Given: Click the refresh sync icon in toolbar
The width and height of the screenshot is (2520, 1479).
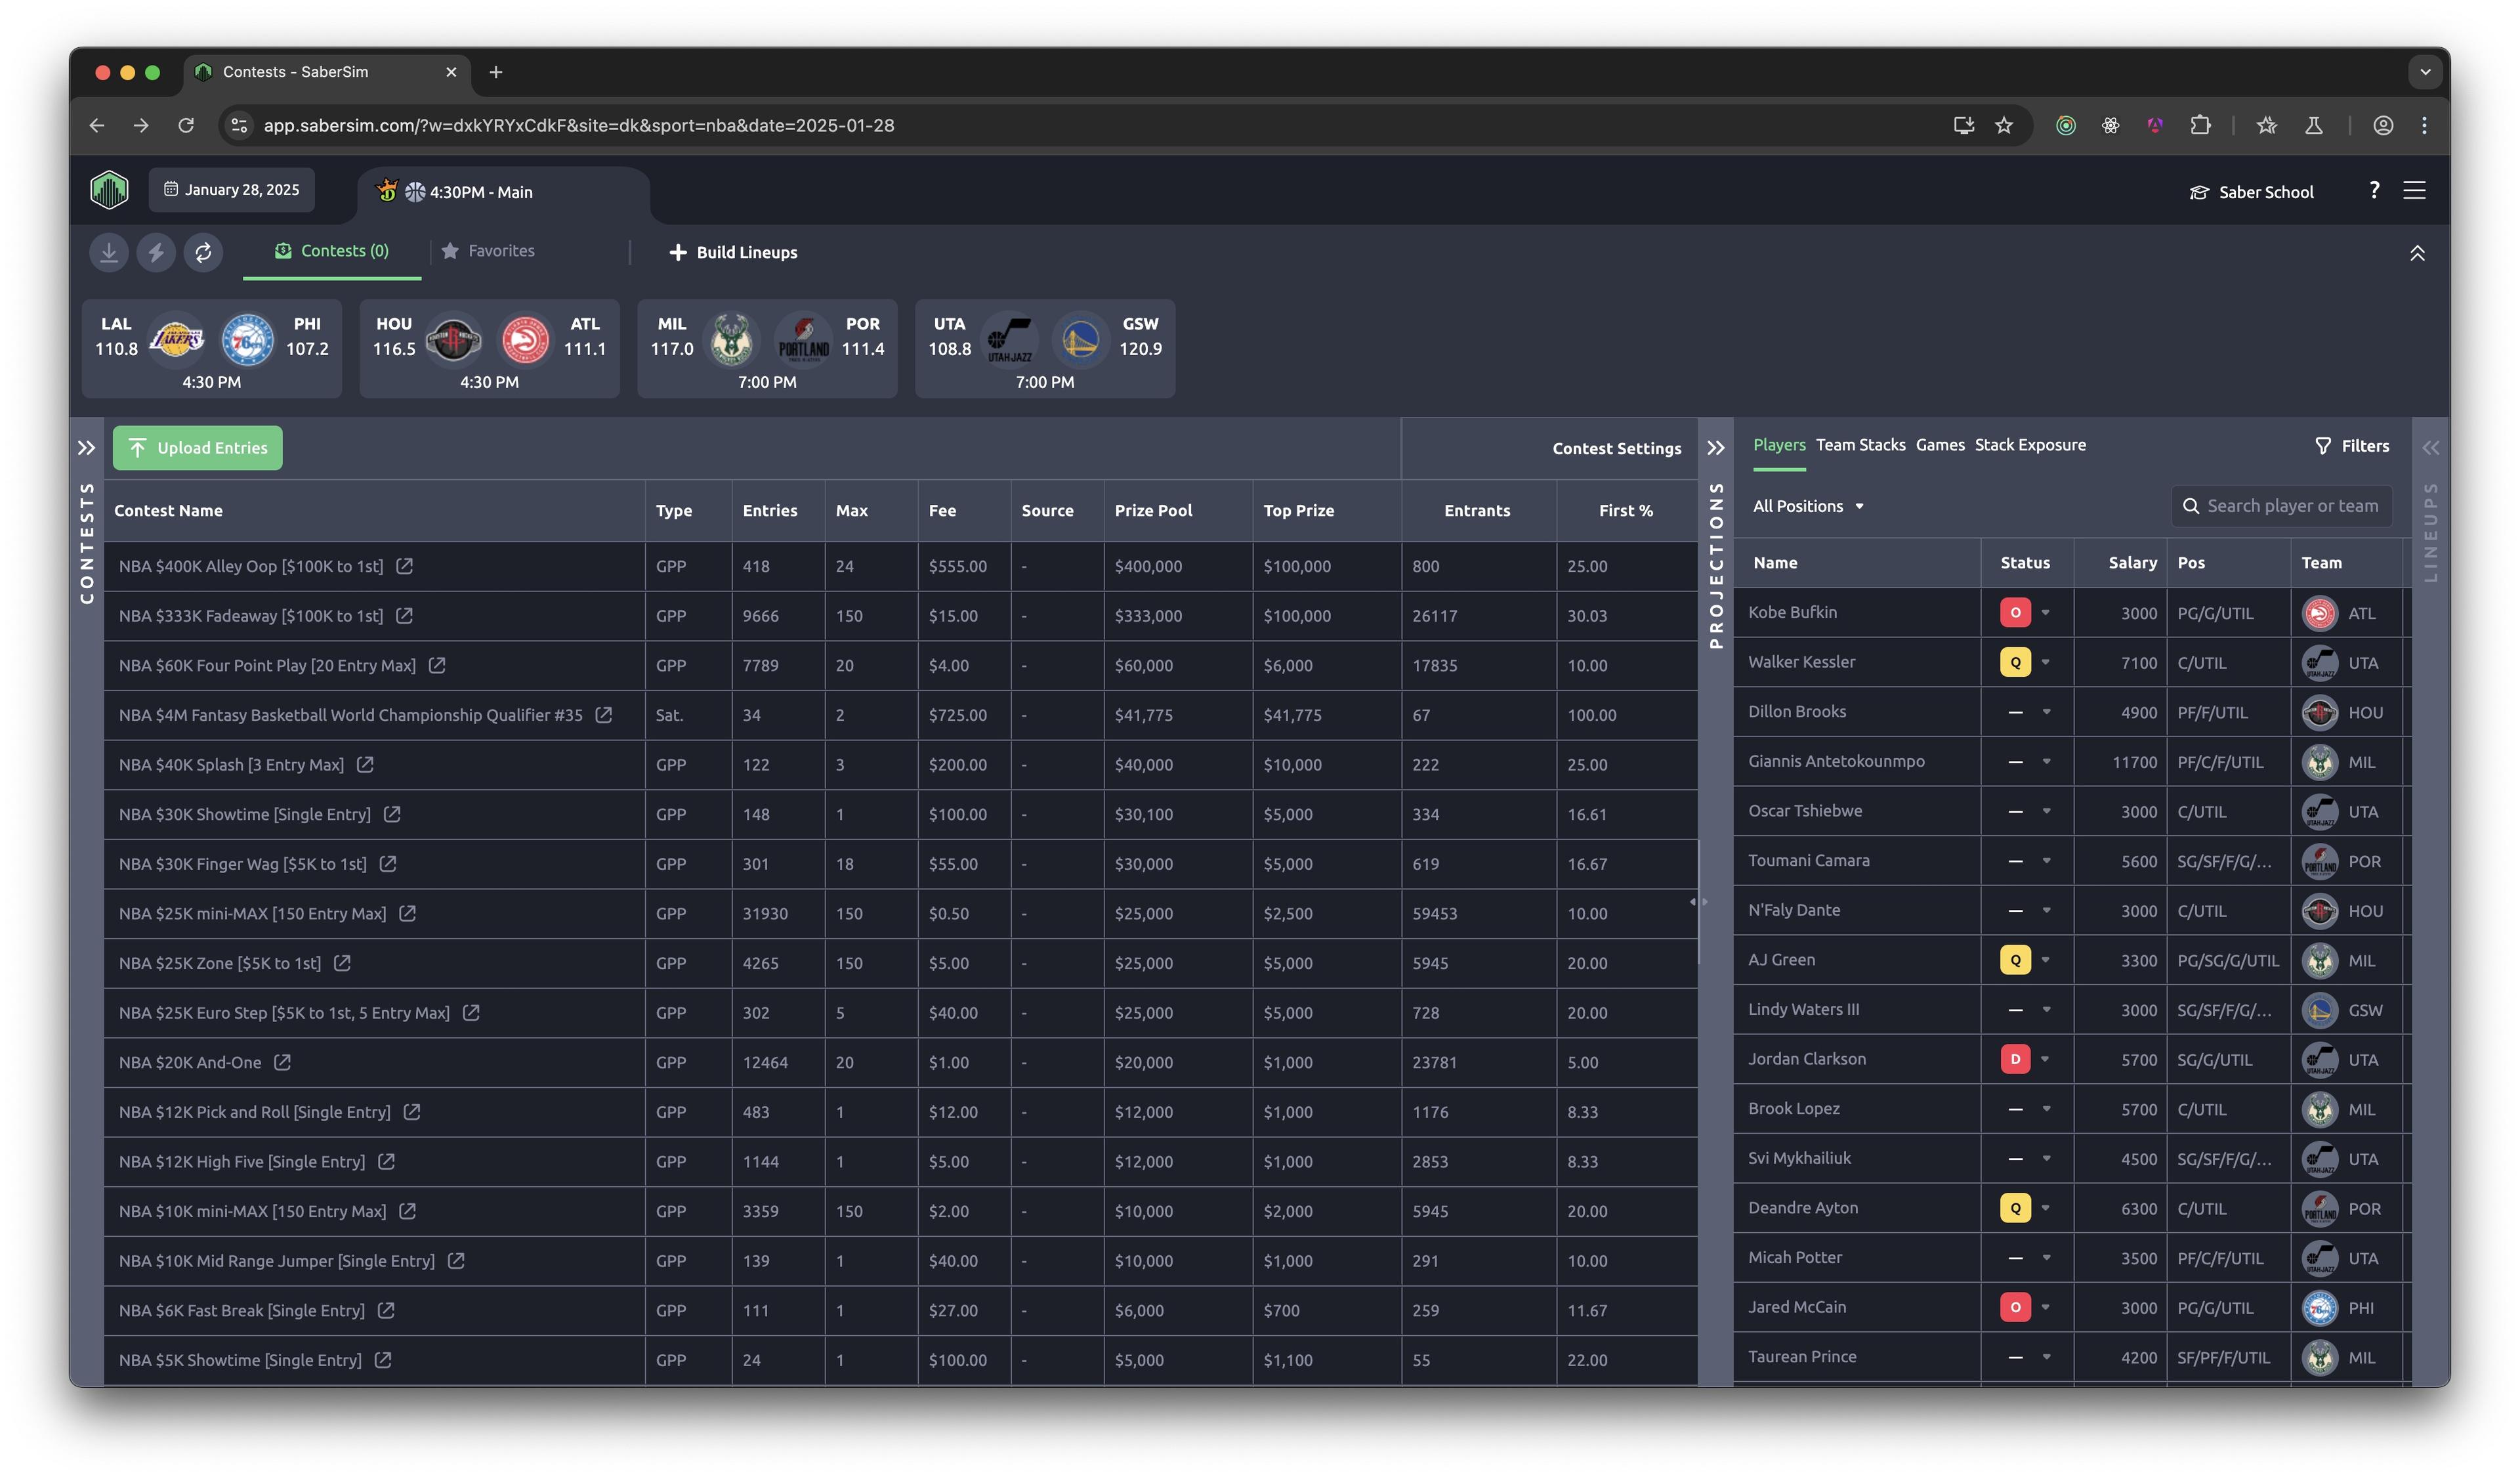Looking at the screenshot, I should (x=203, y=252).
